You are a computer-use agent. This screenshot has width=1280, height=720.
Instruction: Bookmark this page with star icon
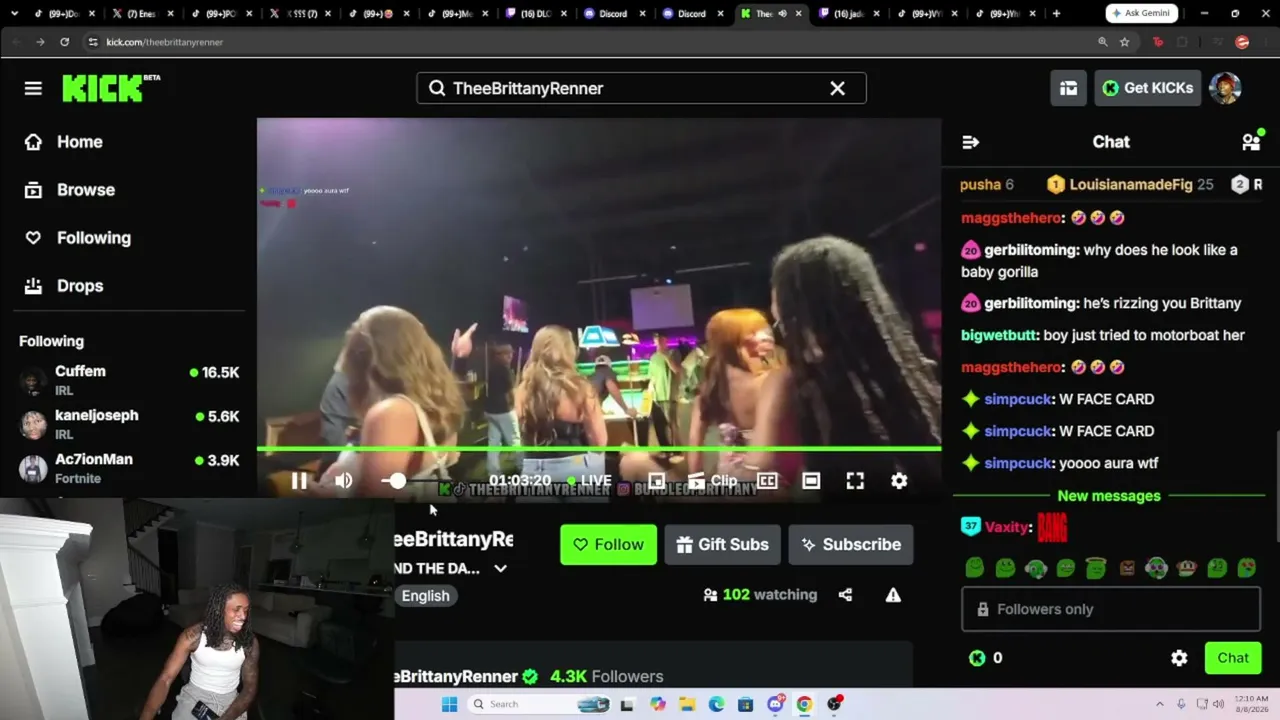tap(1124, 42)
